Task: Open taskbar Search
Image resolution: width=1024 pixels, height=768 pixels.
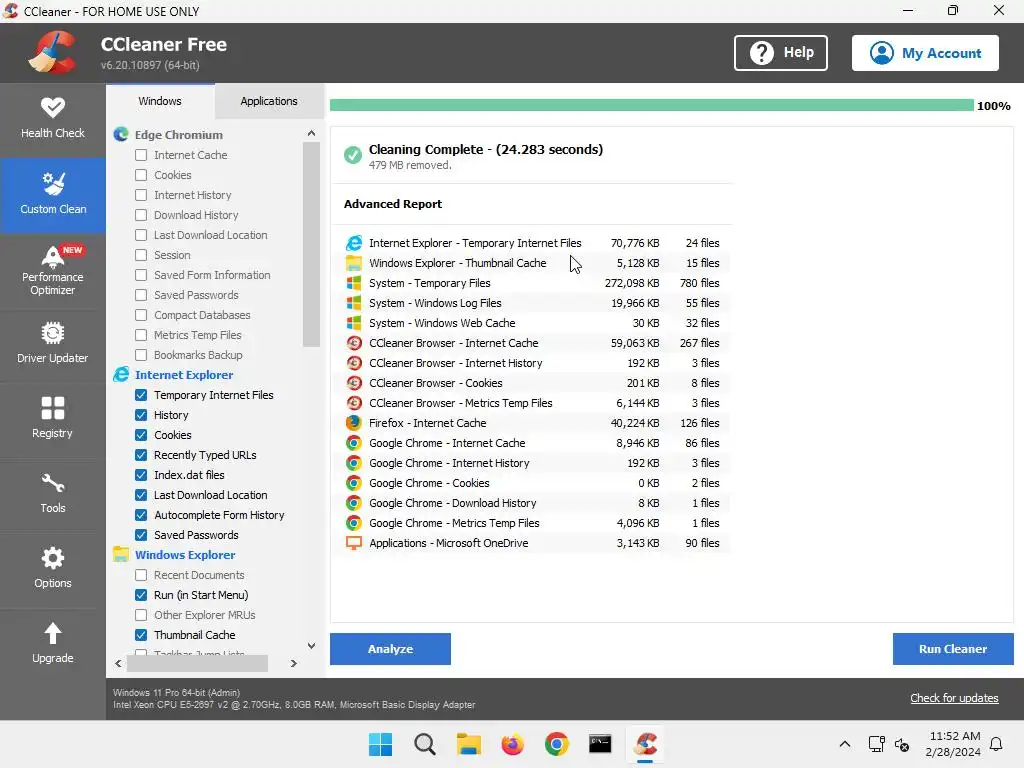Action: coord(424,744)
